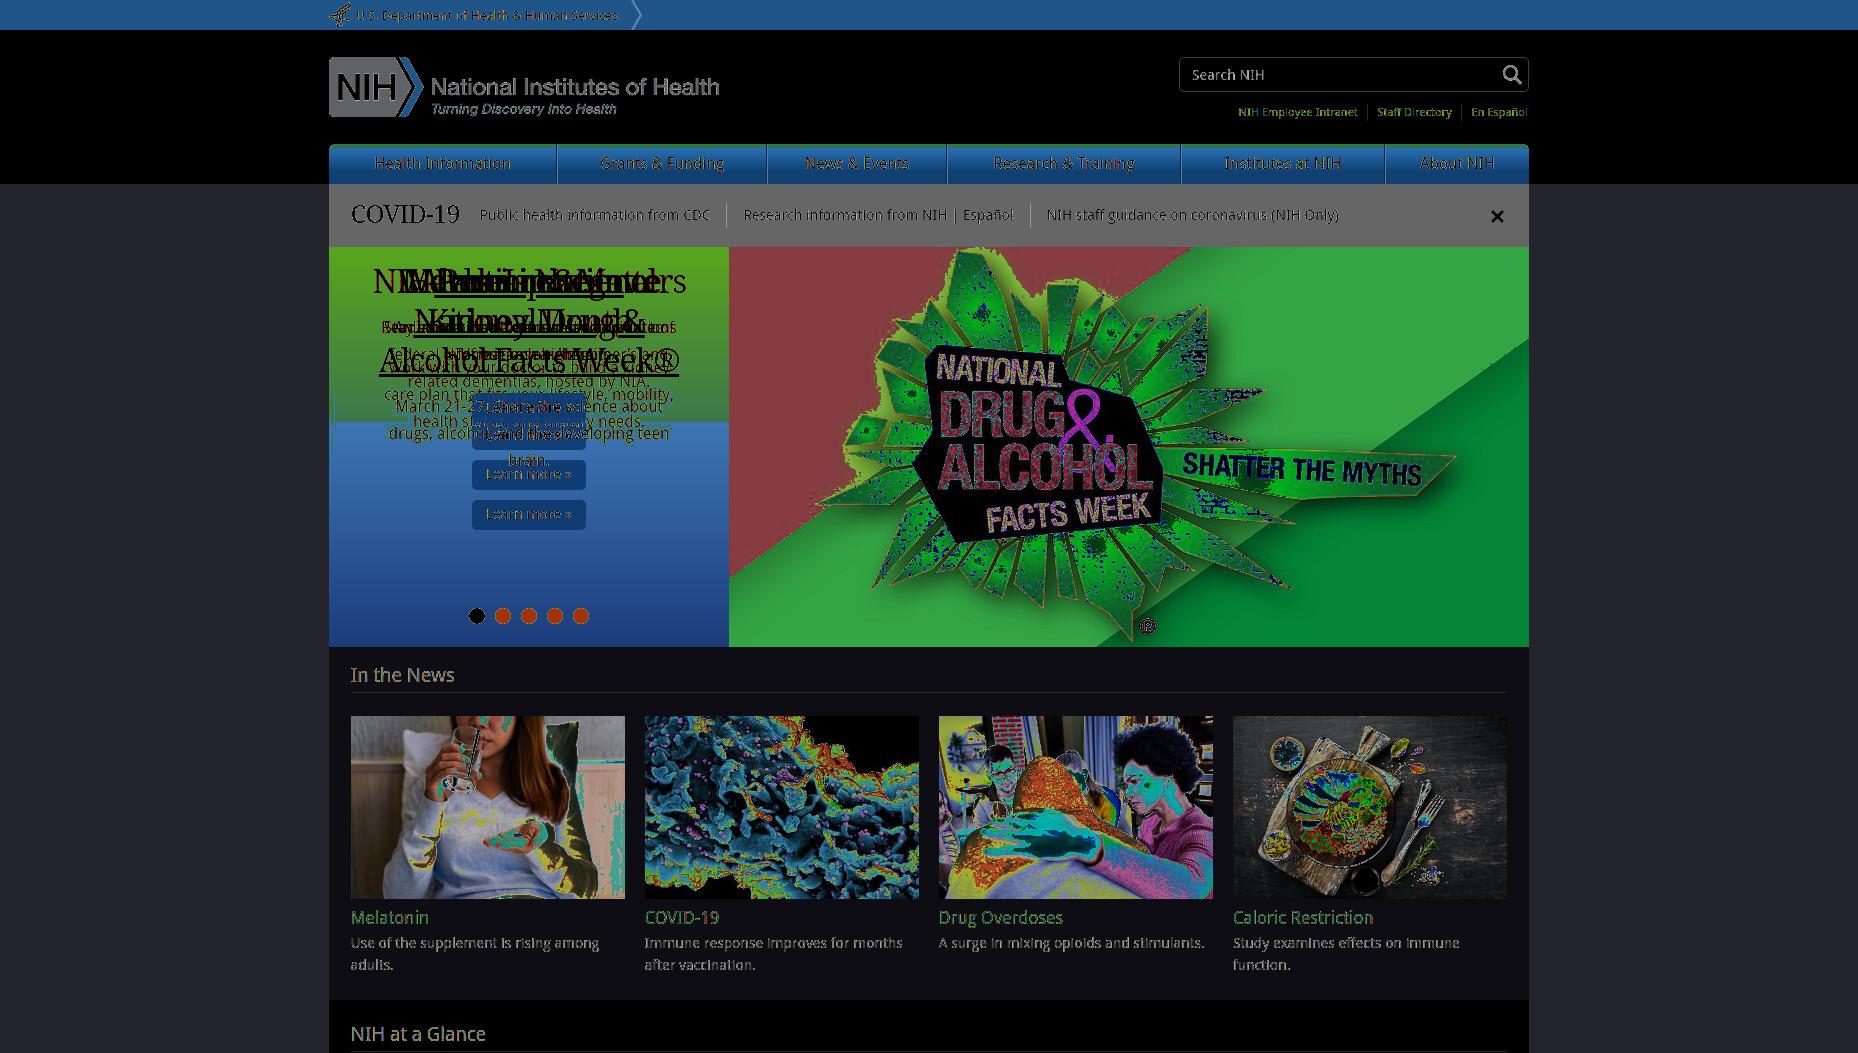Click text 'Use of the supplement is rising among adults.'
Screen dimensions: 1858x1053
pos(475,954)
